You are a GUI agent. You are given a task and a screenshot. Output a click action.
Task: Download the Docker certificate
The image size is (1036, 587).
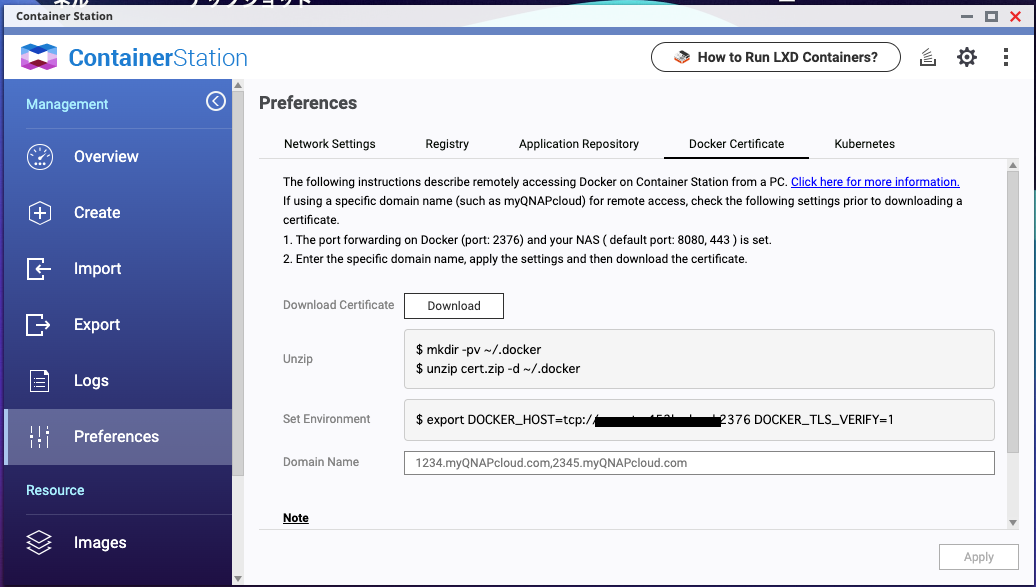pyautogui.click(x=454, y=306)
